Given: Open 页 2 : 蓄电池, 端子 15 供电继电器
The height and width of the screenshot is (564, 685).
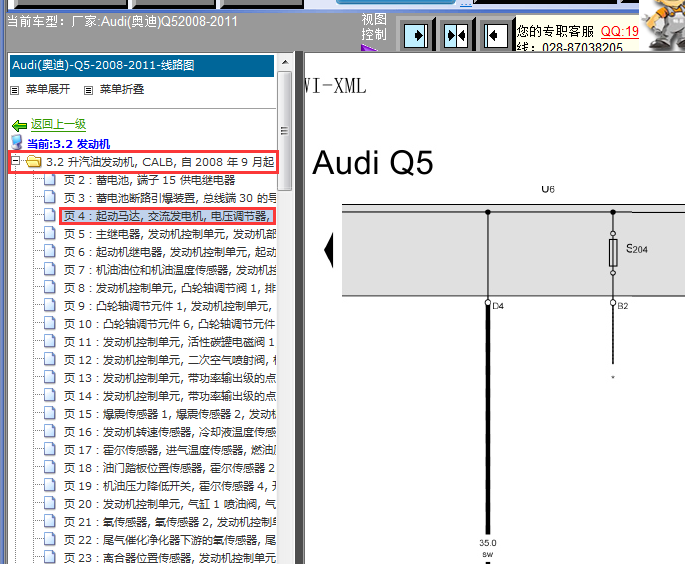Looking at the screenshot, I should coord(149,180).
